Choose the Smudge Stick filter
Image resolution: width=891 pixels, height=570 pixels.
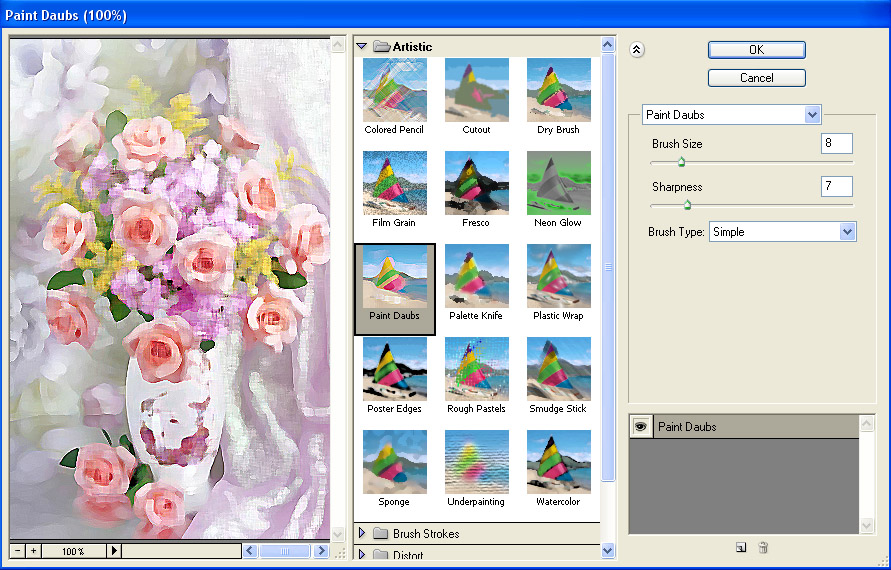[x=558, y=369]
